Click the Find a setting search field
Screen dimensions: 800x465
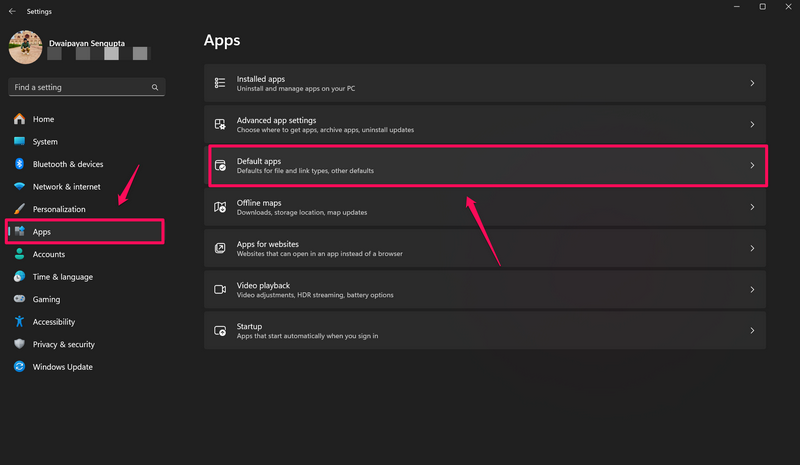point(80,88)
